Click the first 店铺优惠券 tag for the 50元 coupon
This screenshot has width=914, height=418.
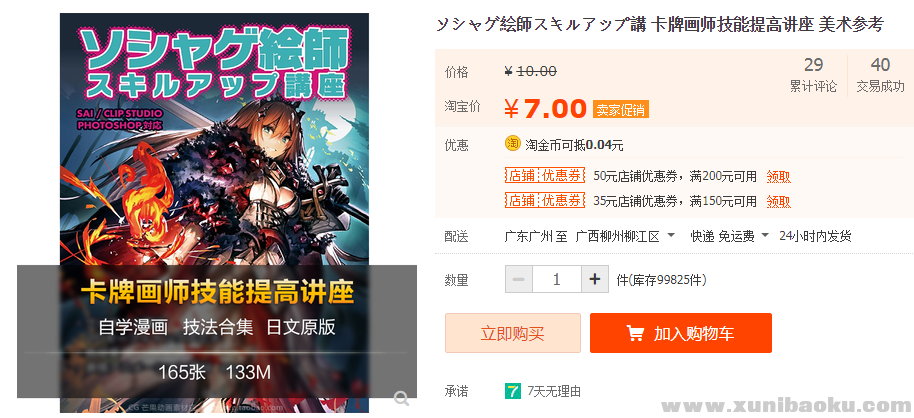544,175
